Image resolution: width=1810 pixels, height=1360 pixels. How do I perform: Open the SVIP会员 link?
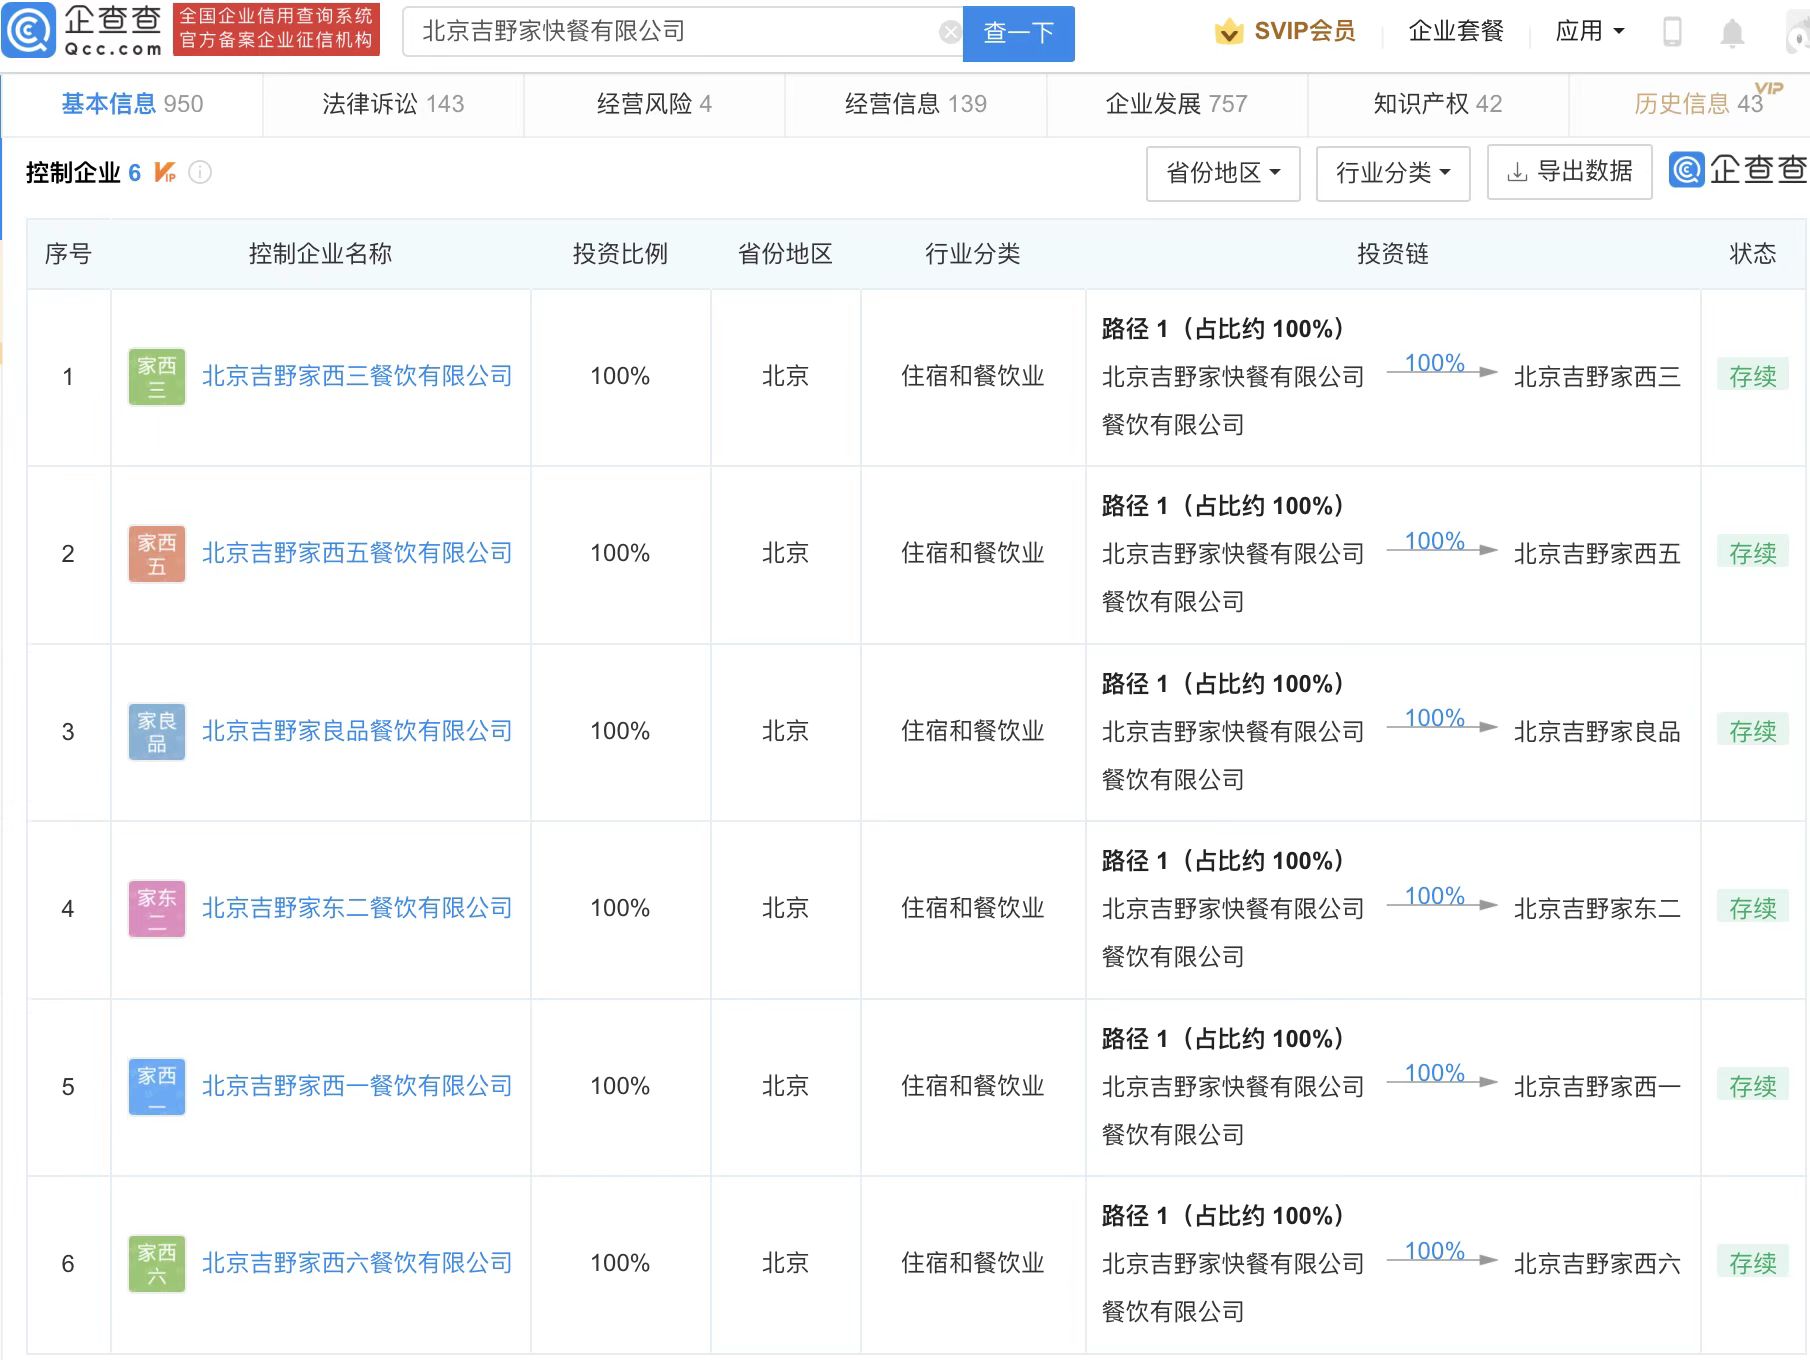coord(1304,32)
